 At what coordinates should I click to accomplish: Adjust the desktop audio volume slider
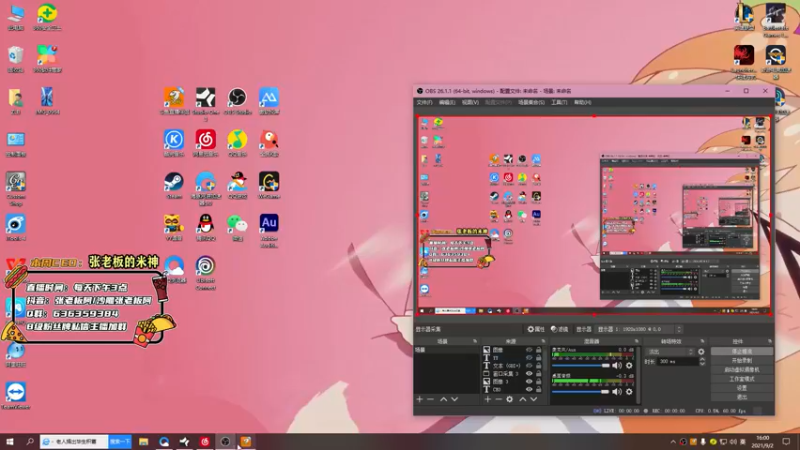tap(581, 391)
